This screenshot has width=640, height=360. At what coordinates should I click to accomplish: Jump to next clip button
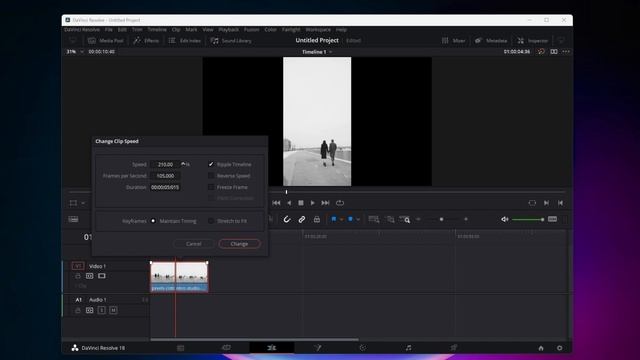pyautogui.click(x=546, y=203)
